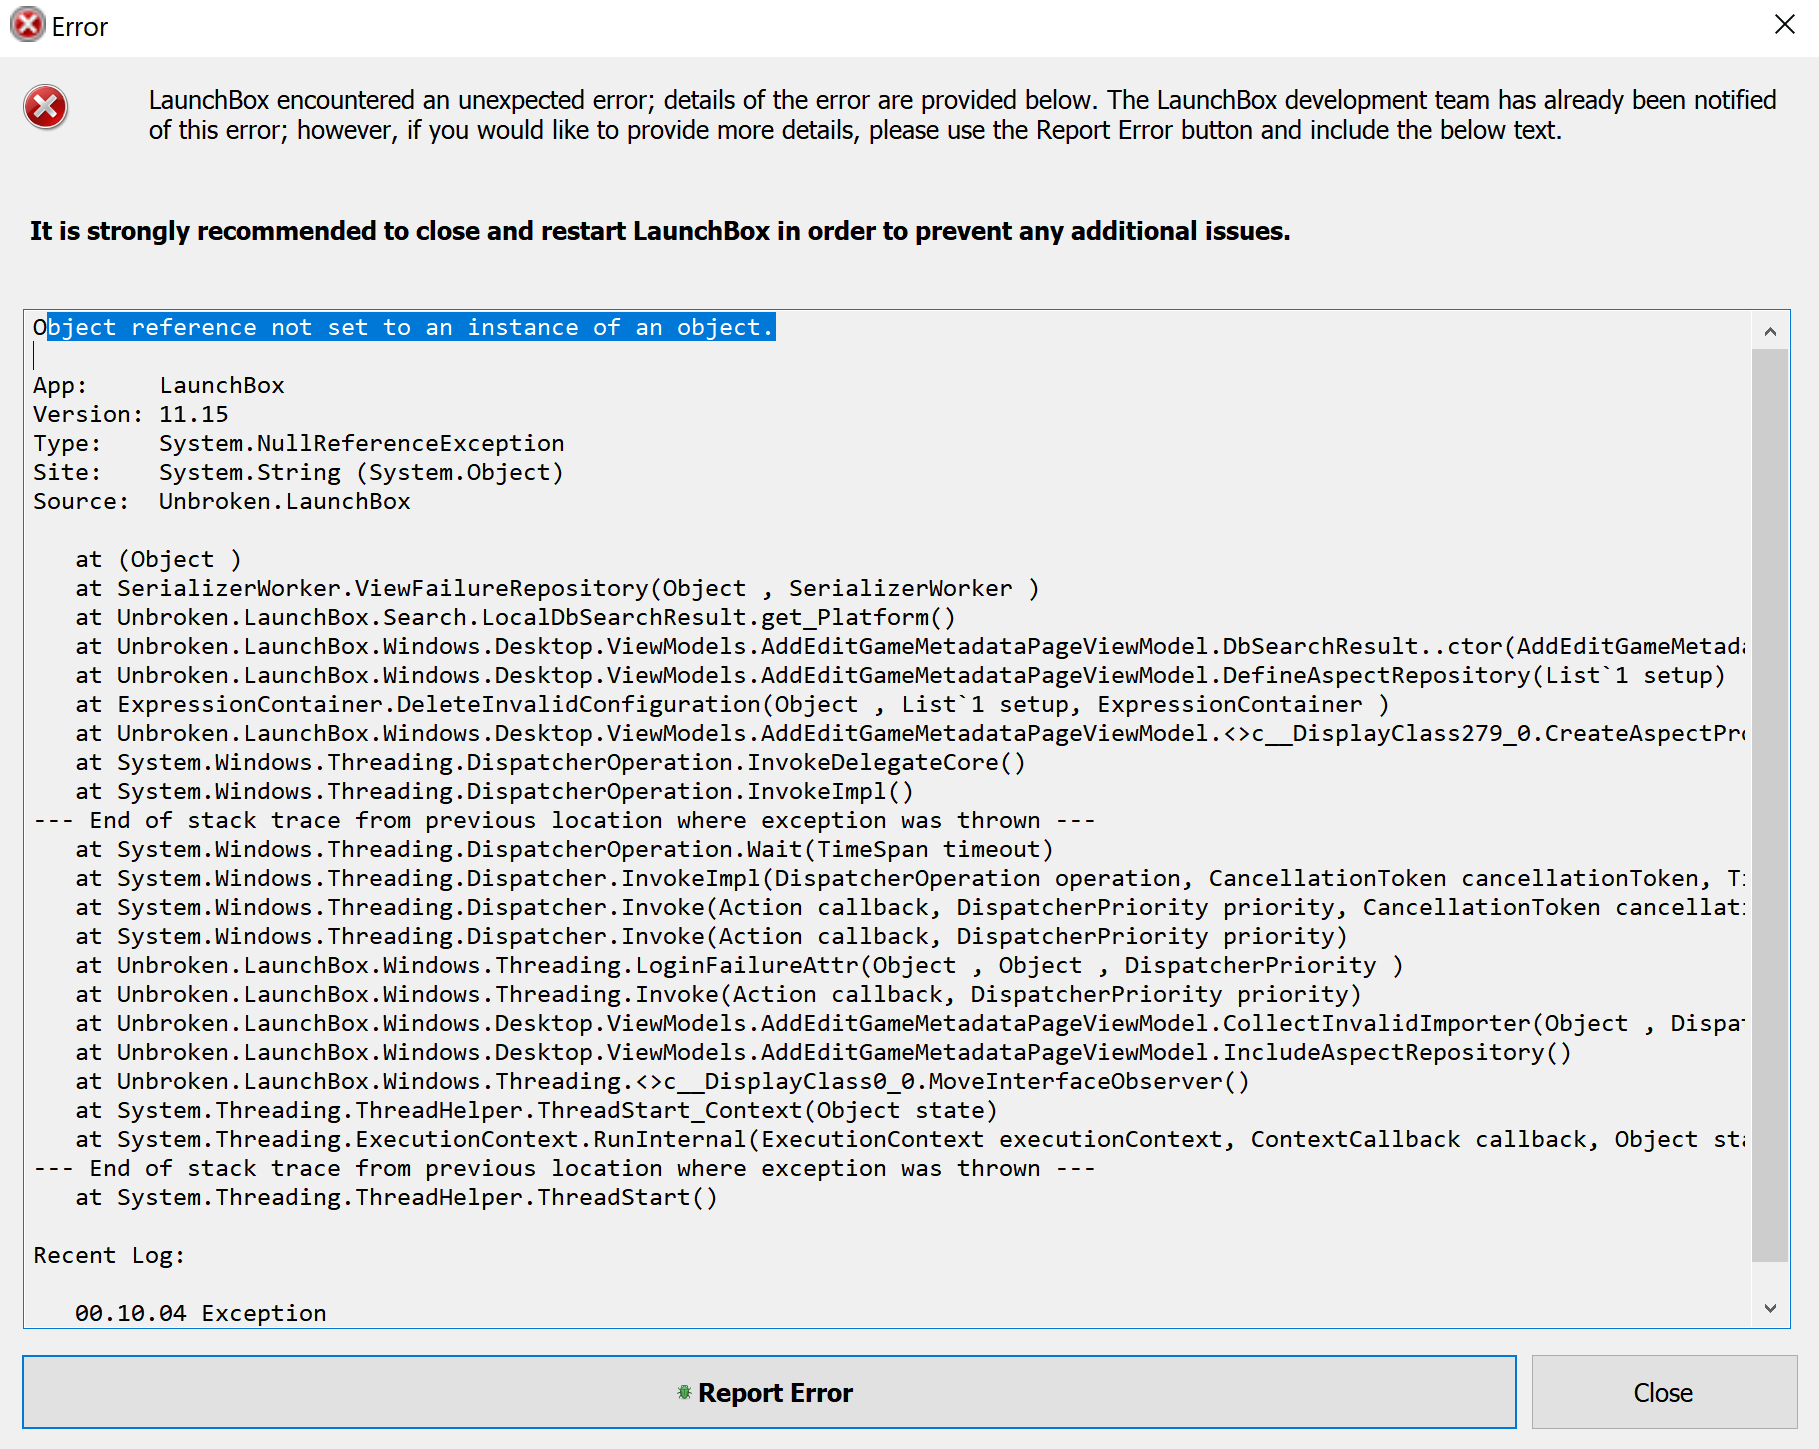The width and height of the screenshot is (1819, 1449).
Task: Click the 'Recent Log:' heading
Action: (x=109, y=1255)
